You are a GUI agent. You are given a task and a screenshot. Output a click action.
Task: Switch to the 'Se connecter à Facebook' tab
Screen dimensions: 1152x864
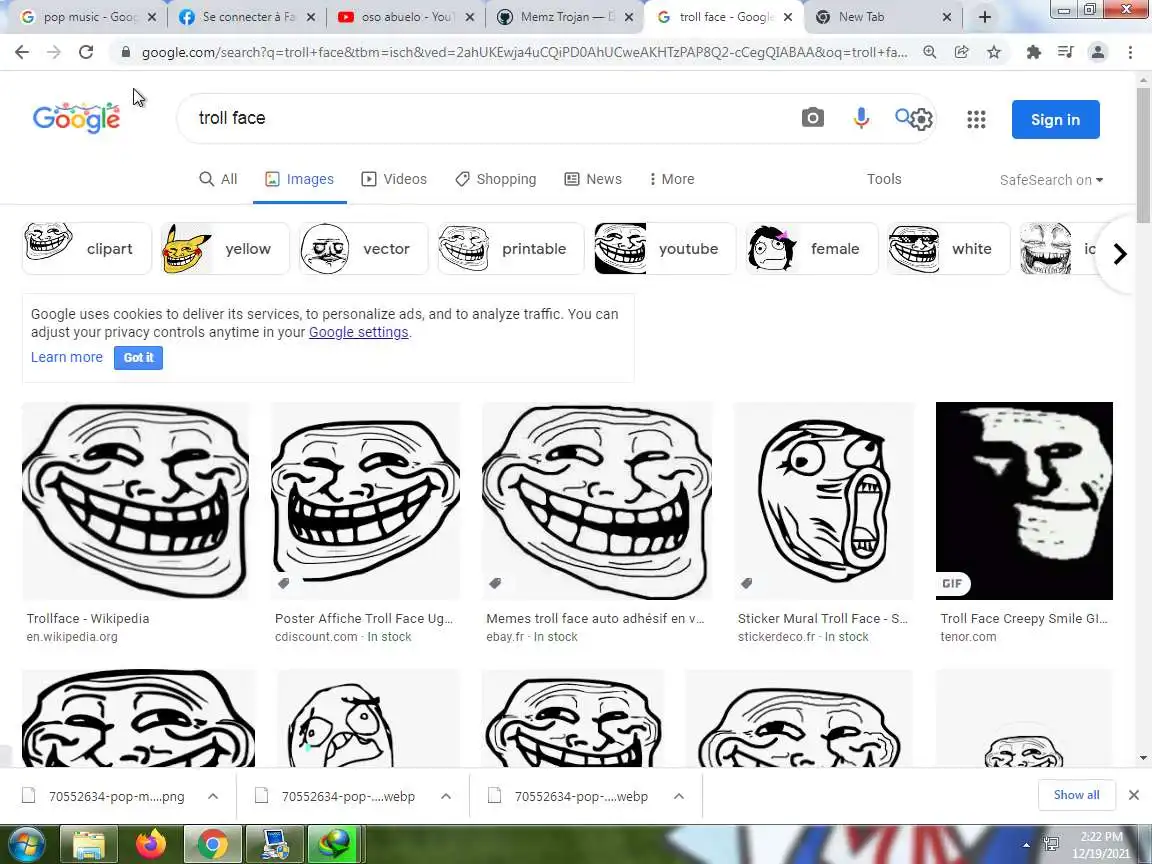click(248, 17)
